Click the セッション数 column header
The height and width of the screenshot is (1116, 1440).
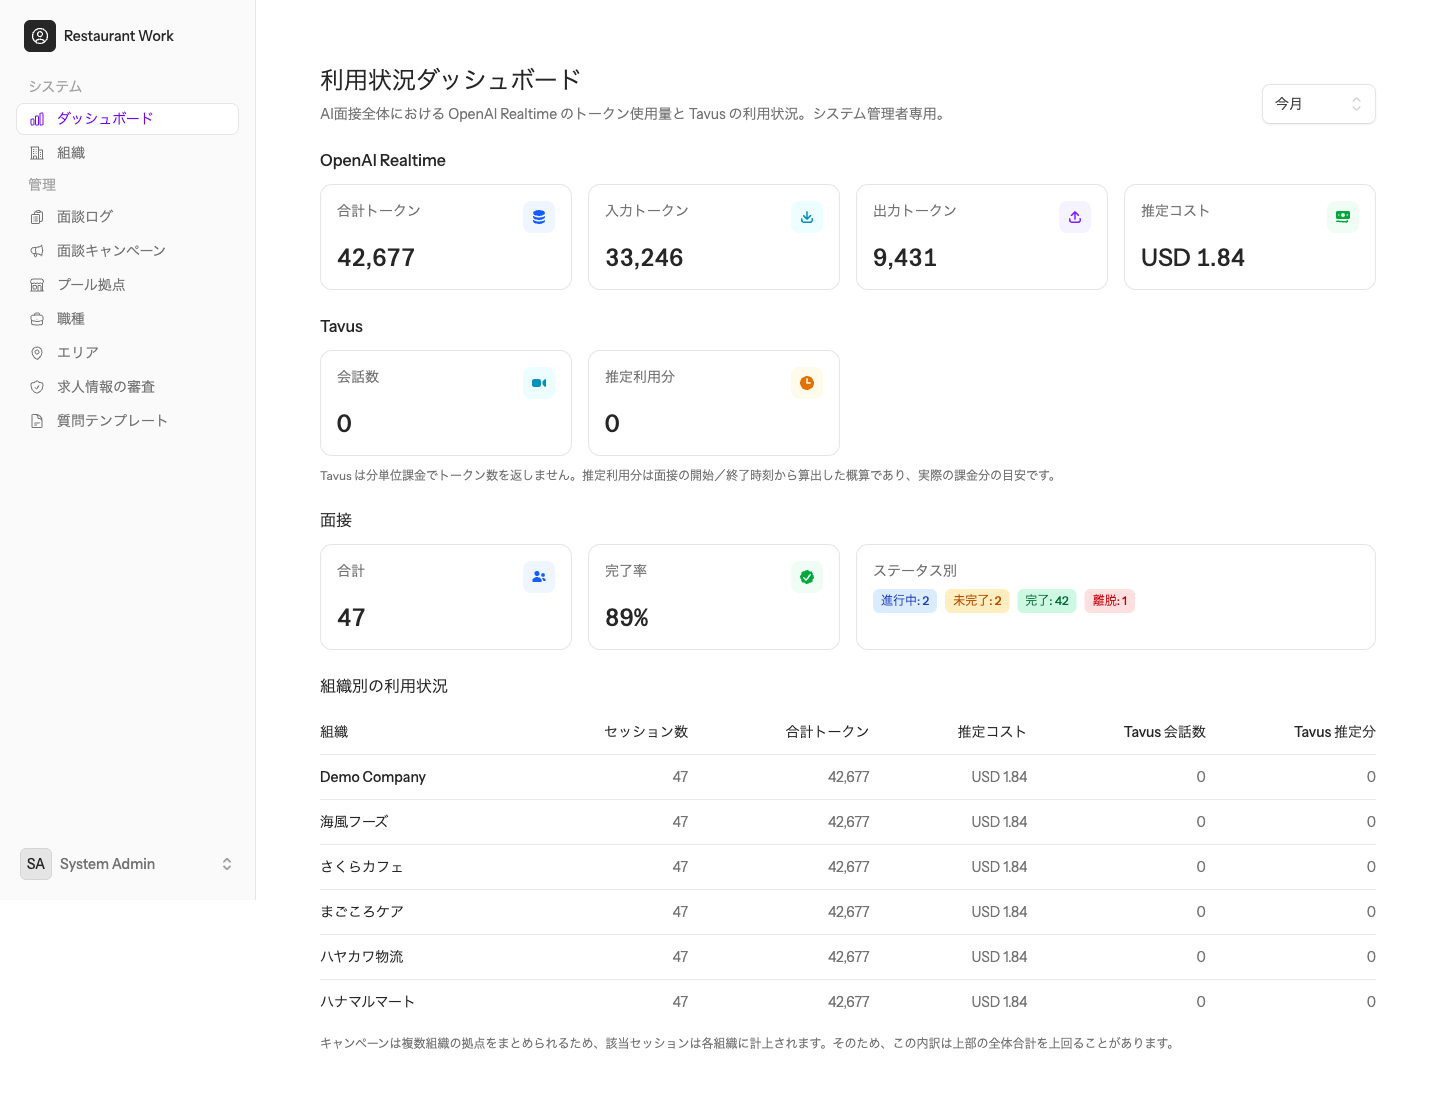point(646,732)
